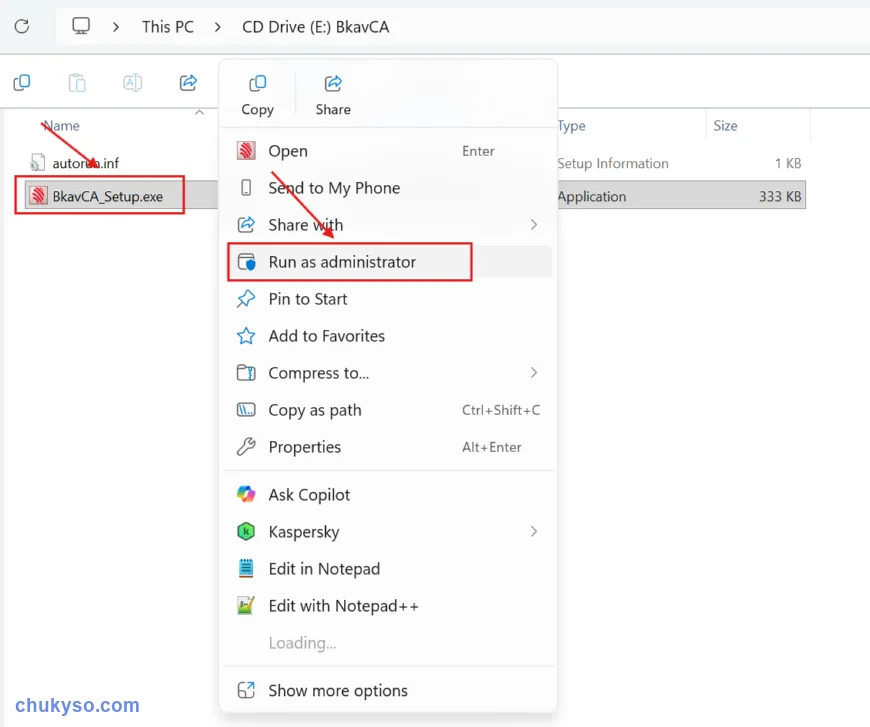The image size is (870, 727).
Task: Expand chevron after This PC breadcrumb
Action: tap(218, 27)
